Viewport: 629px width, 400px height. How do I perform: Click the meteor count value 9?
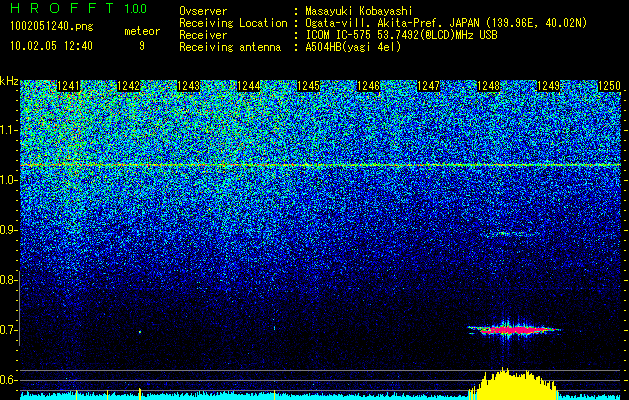pyautogui.click(x=142, y=46)
